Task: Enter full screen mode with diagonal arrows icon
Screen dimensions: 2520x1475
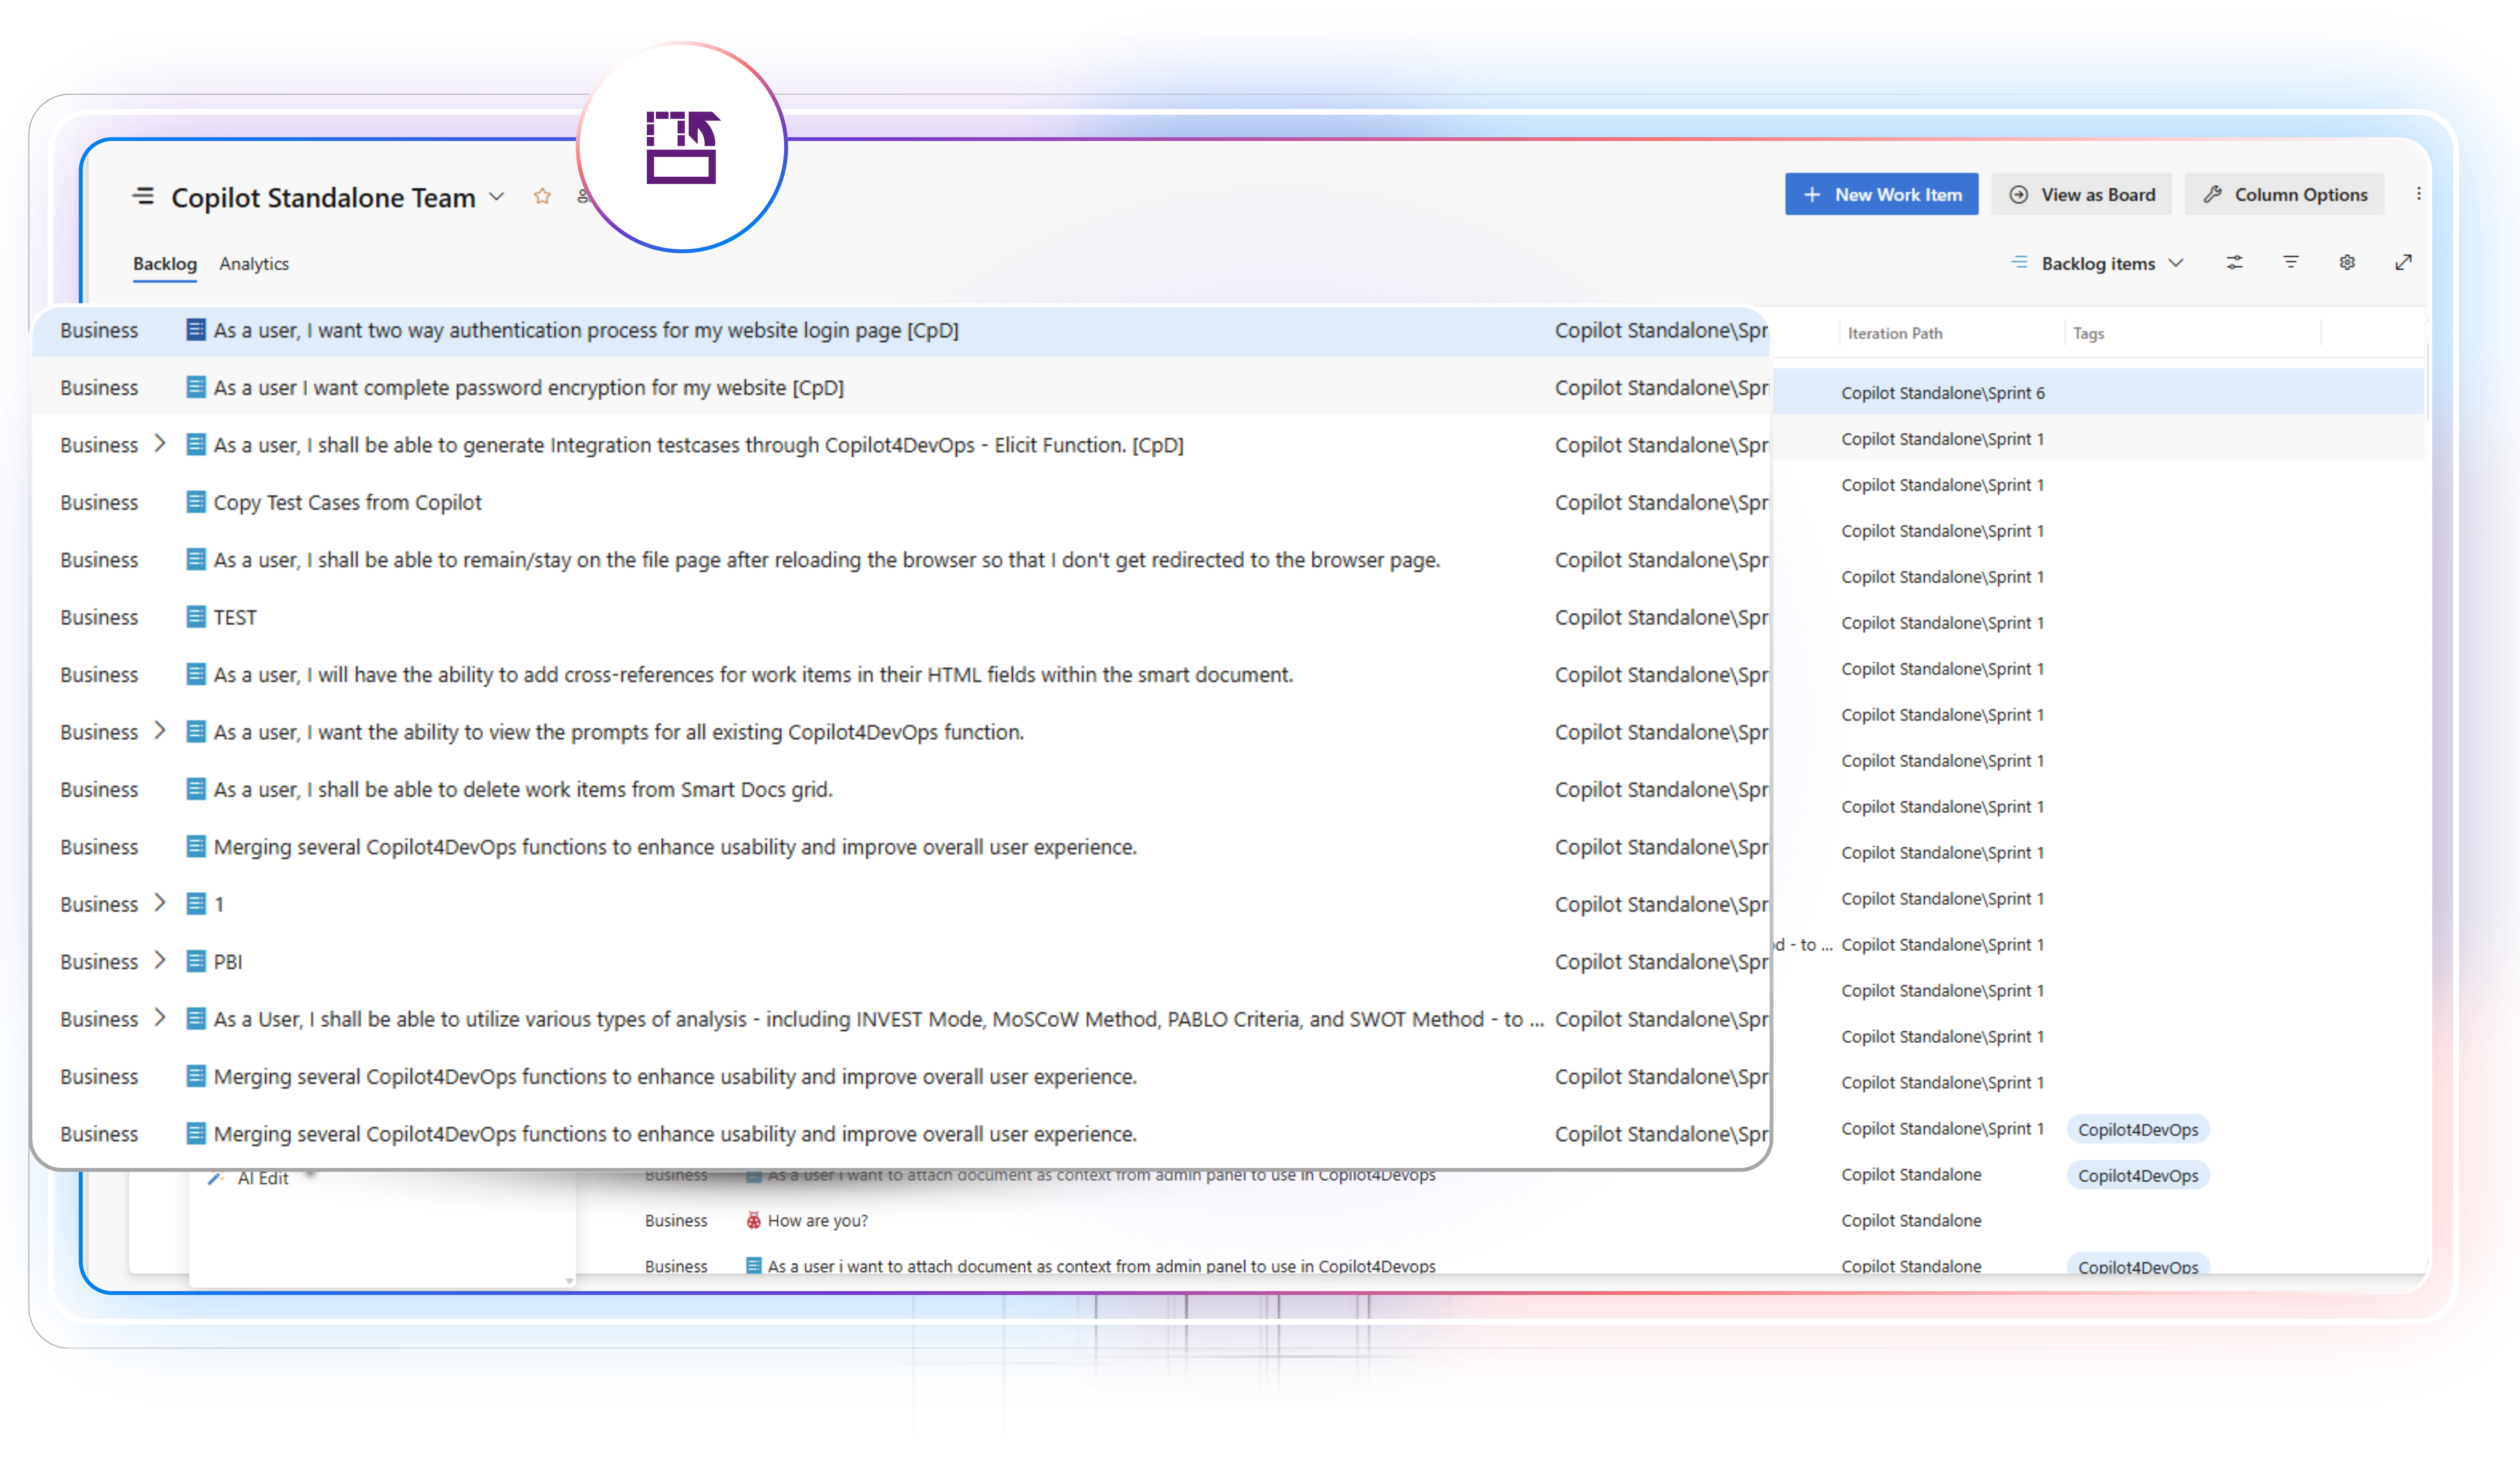Action: pyautogui.click(x=2403, y=262)
